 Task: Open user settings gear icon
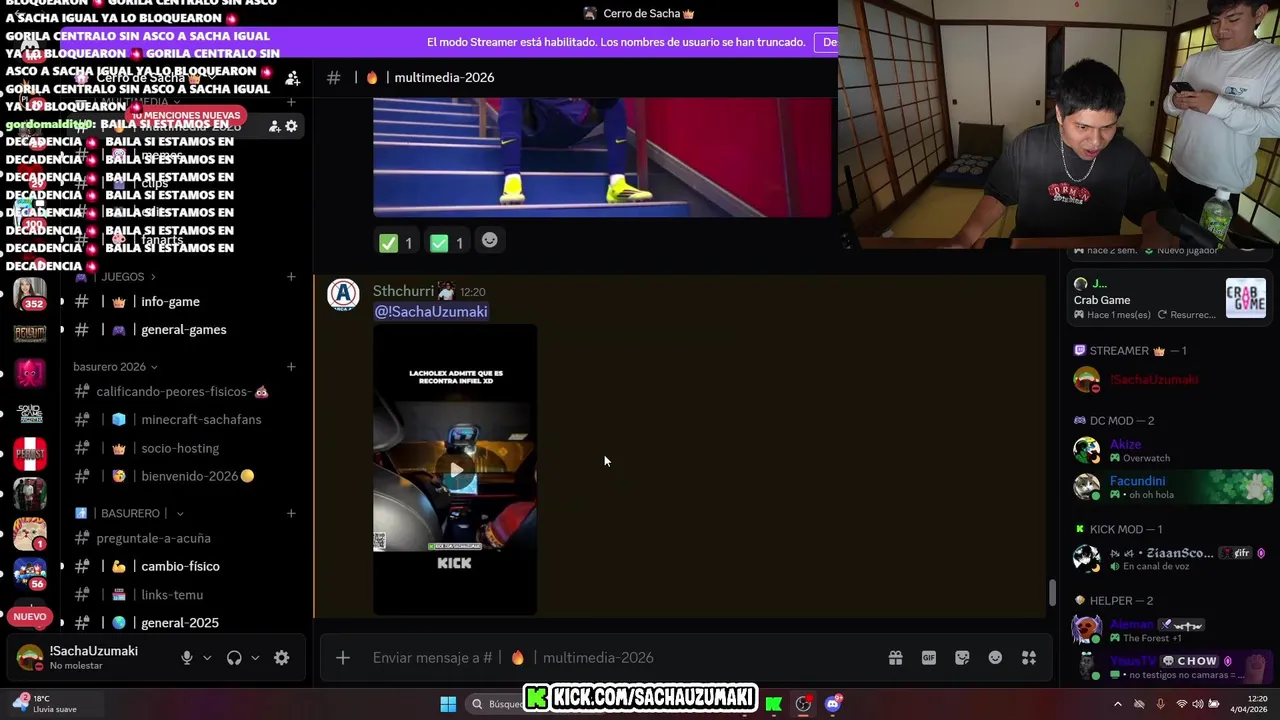click(282, 658)
